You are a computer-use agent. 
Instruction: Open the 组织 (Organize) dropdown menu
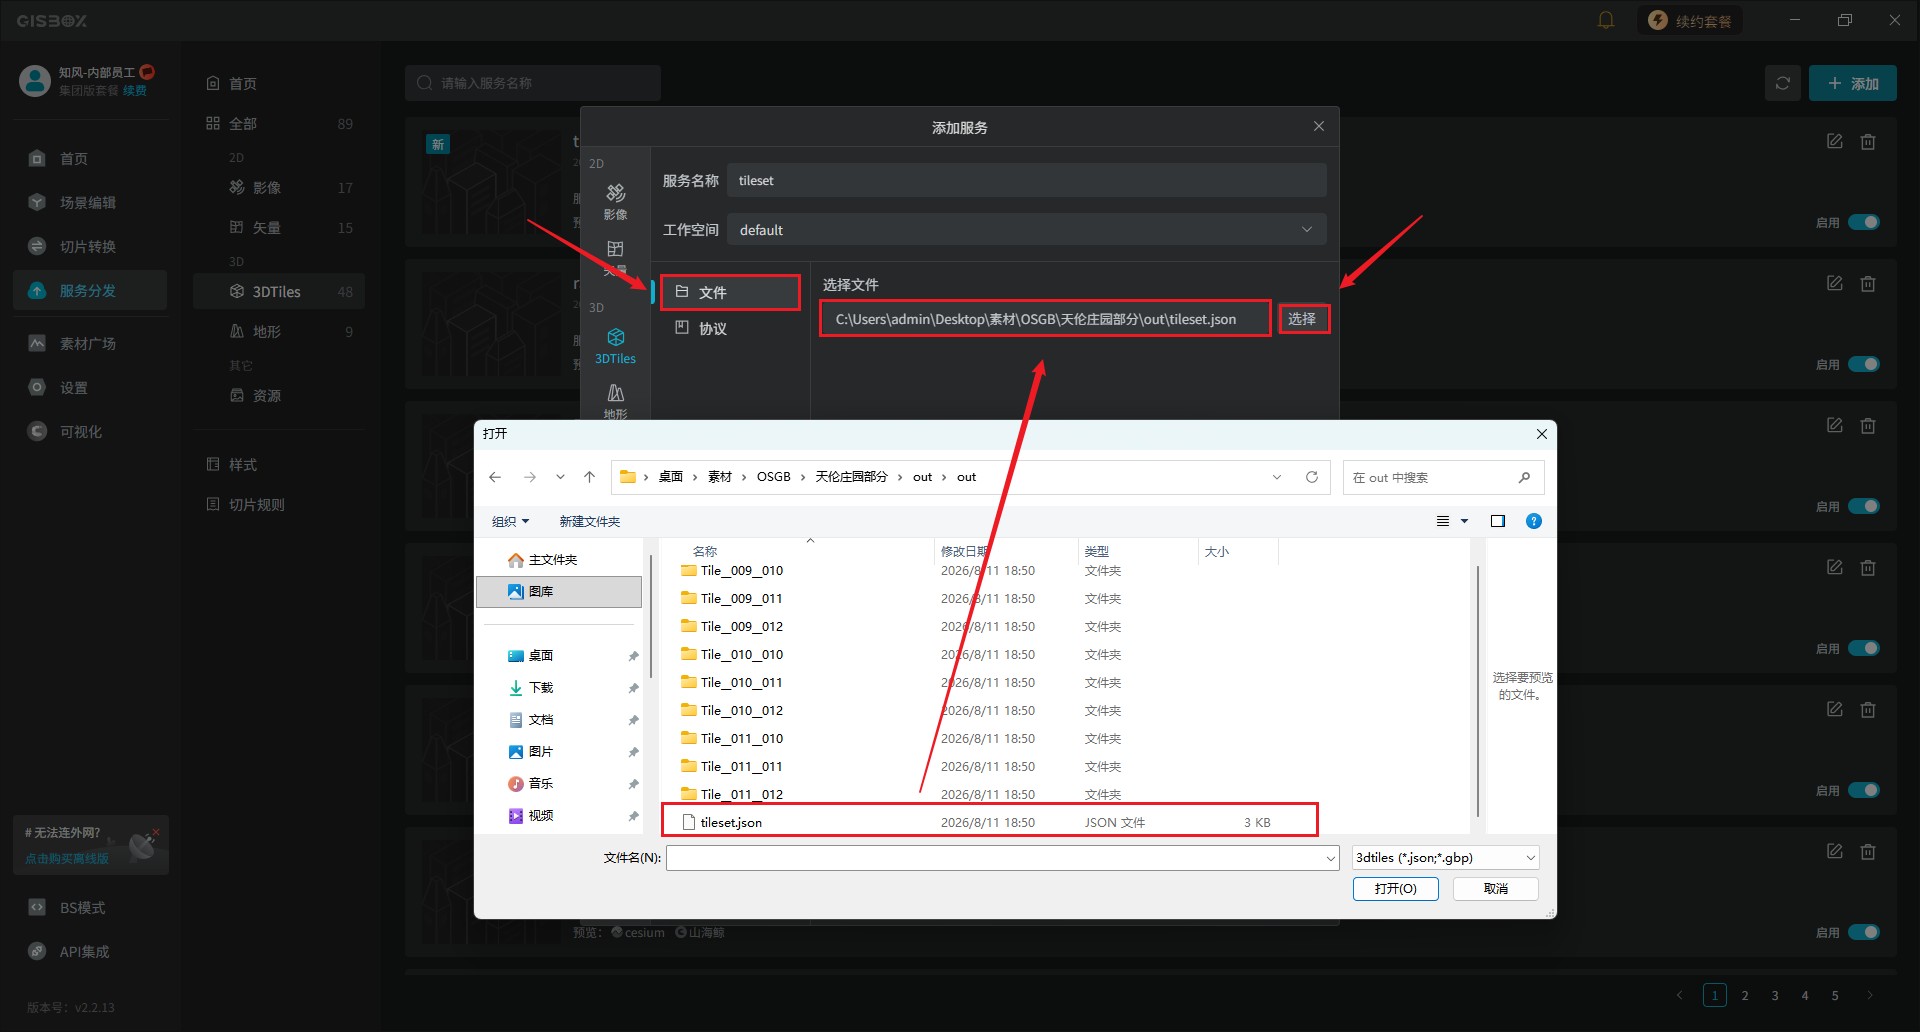point(510,521)
